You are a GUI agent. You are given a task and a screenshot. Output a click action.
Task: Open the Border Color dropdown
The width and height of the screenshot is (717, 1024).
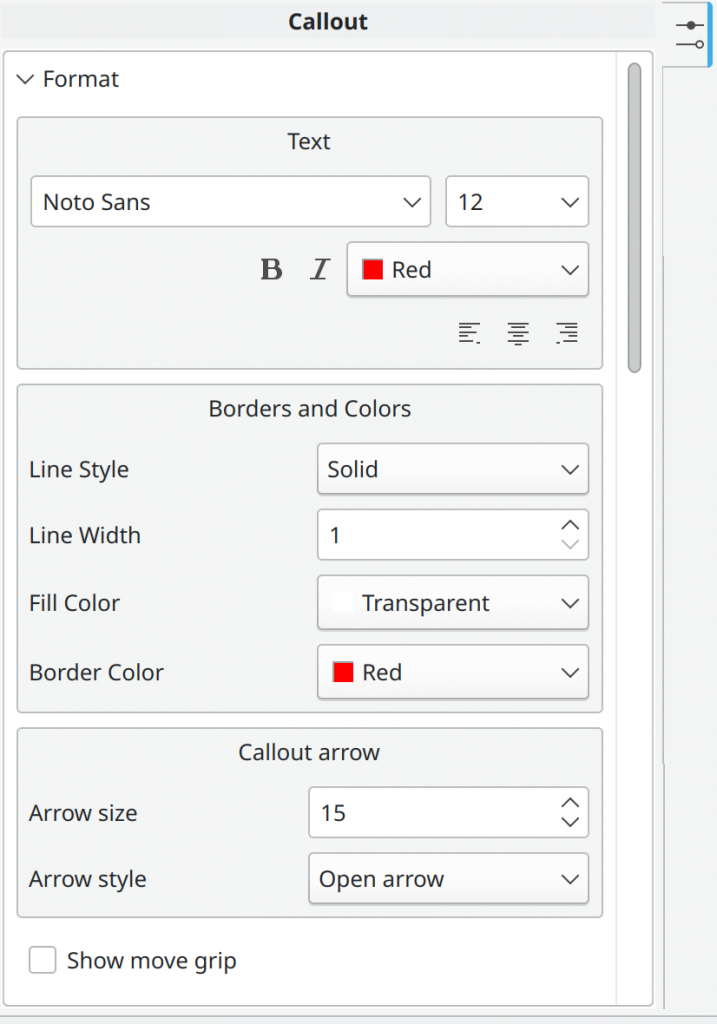pos(452,672)
